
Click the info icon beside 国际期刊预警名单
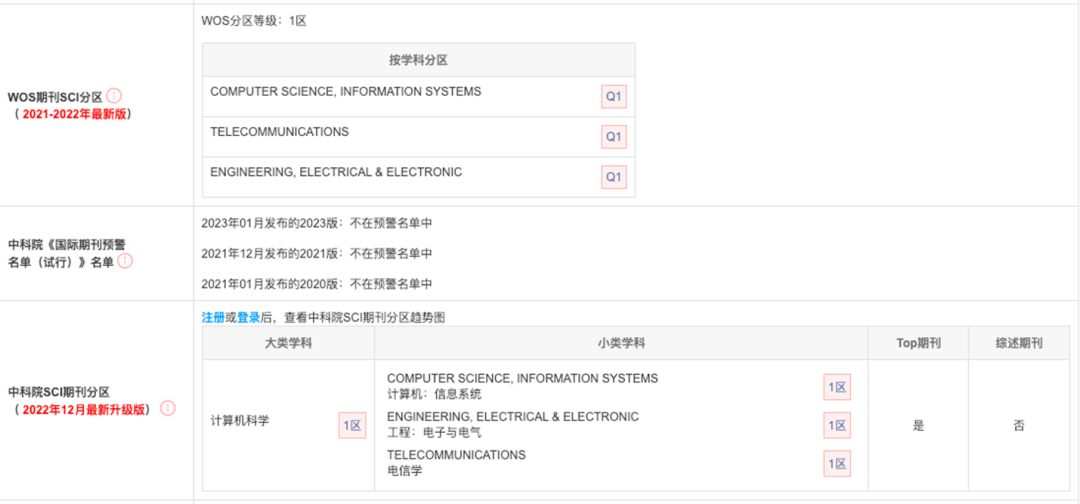125,261
